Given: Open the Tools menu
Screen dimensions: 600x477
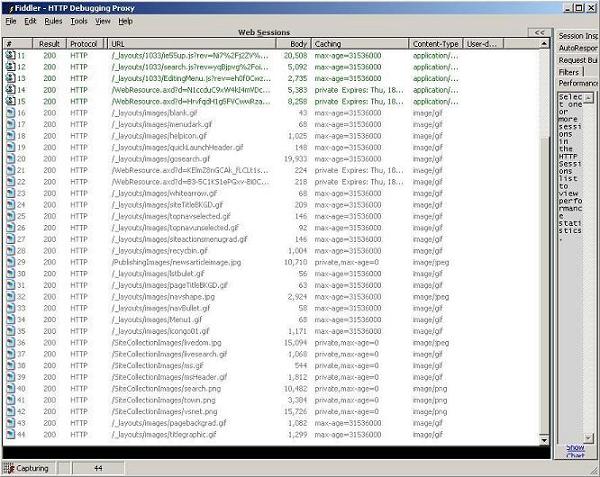Looking at the screenshot, I should 79,20.
